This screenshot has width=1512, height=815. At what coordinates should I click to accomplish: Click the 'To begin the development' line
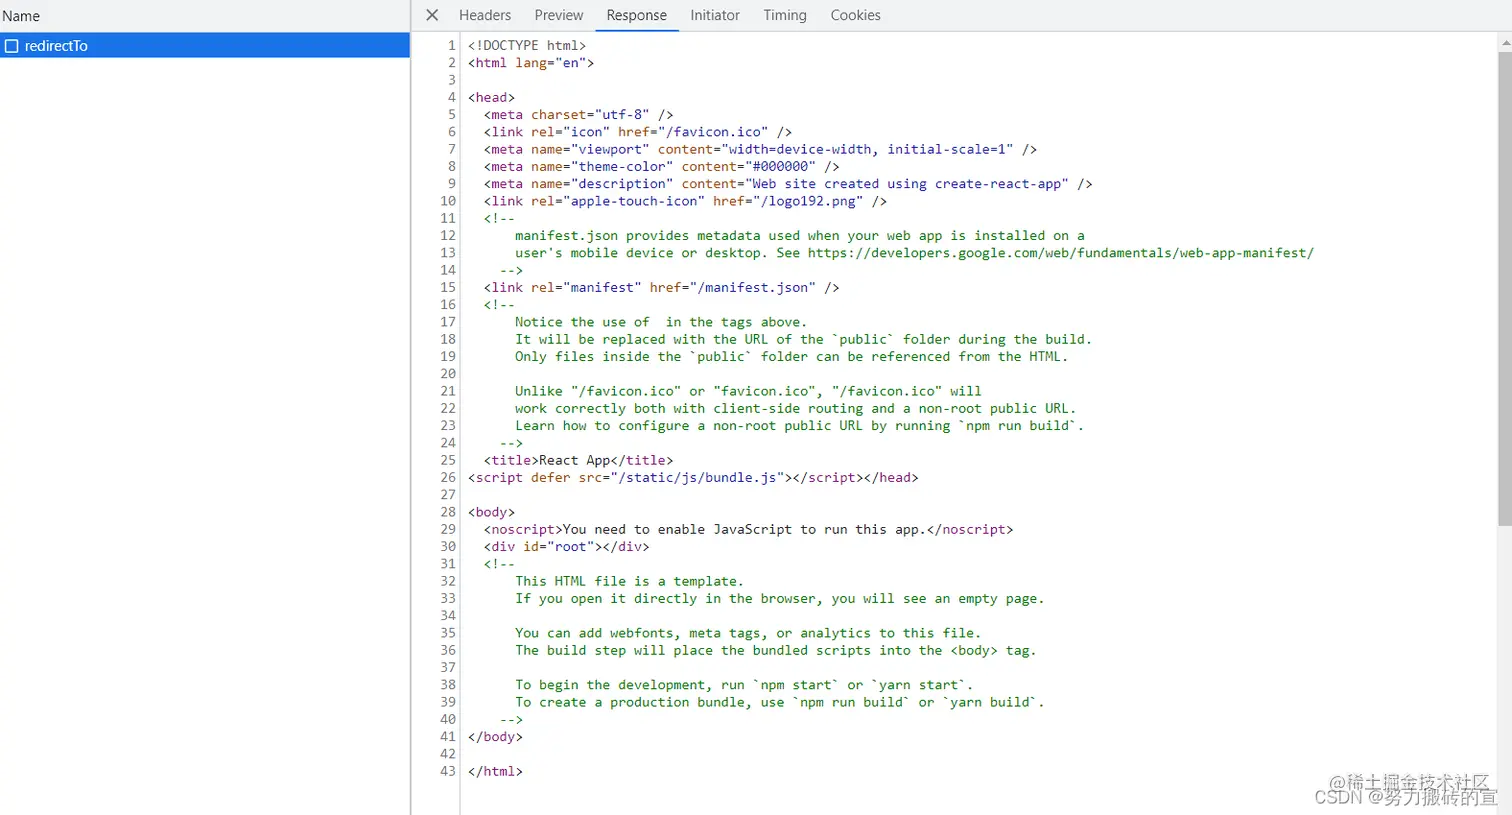pos(744,685)
